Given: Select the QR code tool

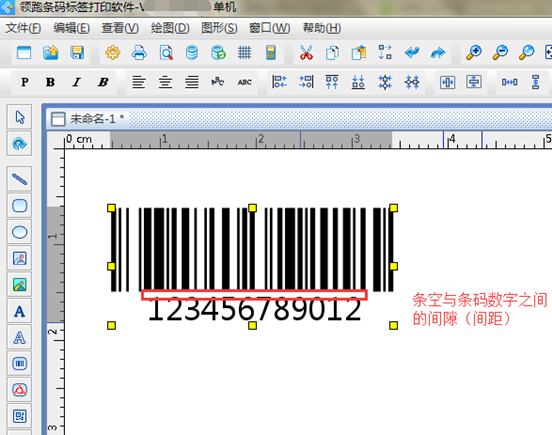Looking at the screenshot, I should [19, 416].
